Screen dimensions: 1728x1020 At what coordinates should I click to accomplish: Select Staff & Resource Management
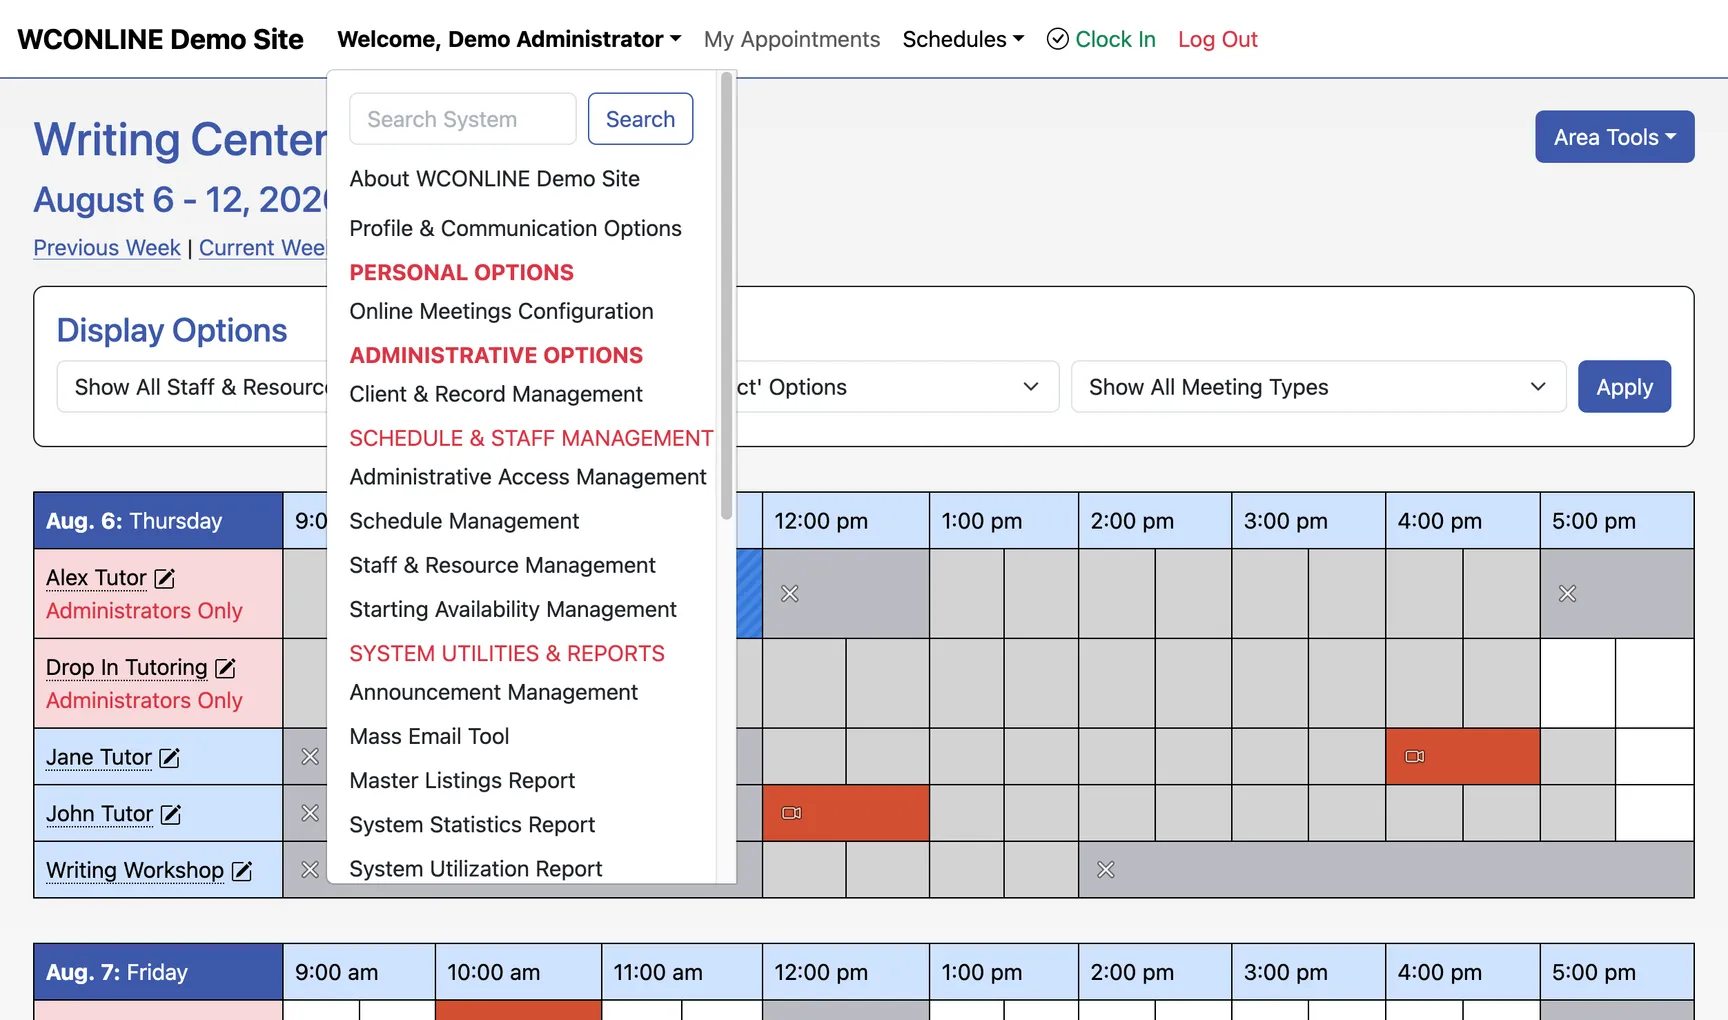point(502,566)
